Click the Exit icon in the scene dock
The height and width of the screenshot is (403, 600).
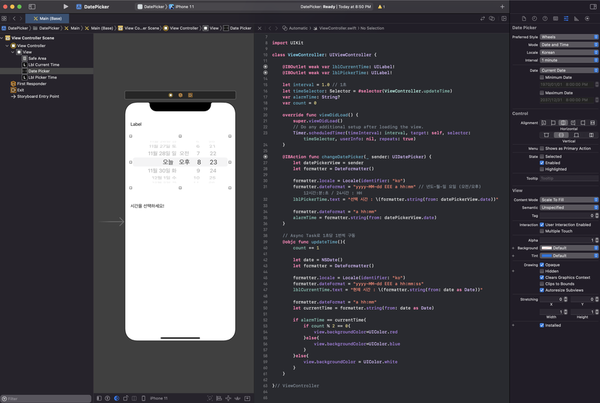point(190,95)
